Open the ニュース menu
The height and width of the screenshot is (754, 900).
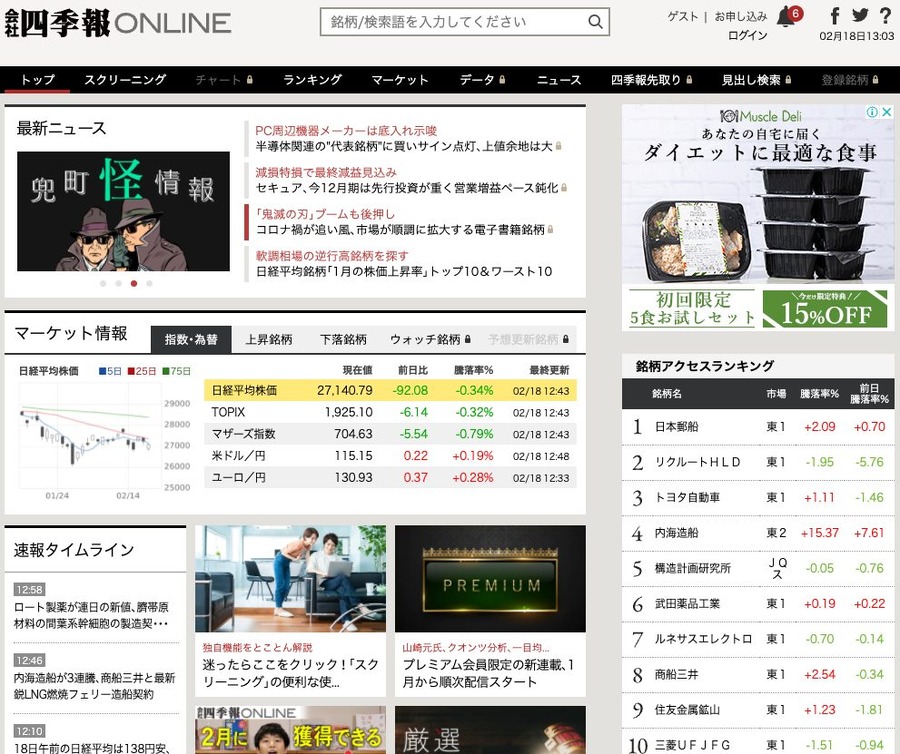(559, 80)
